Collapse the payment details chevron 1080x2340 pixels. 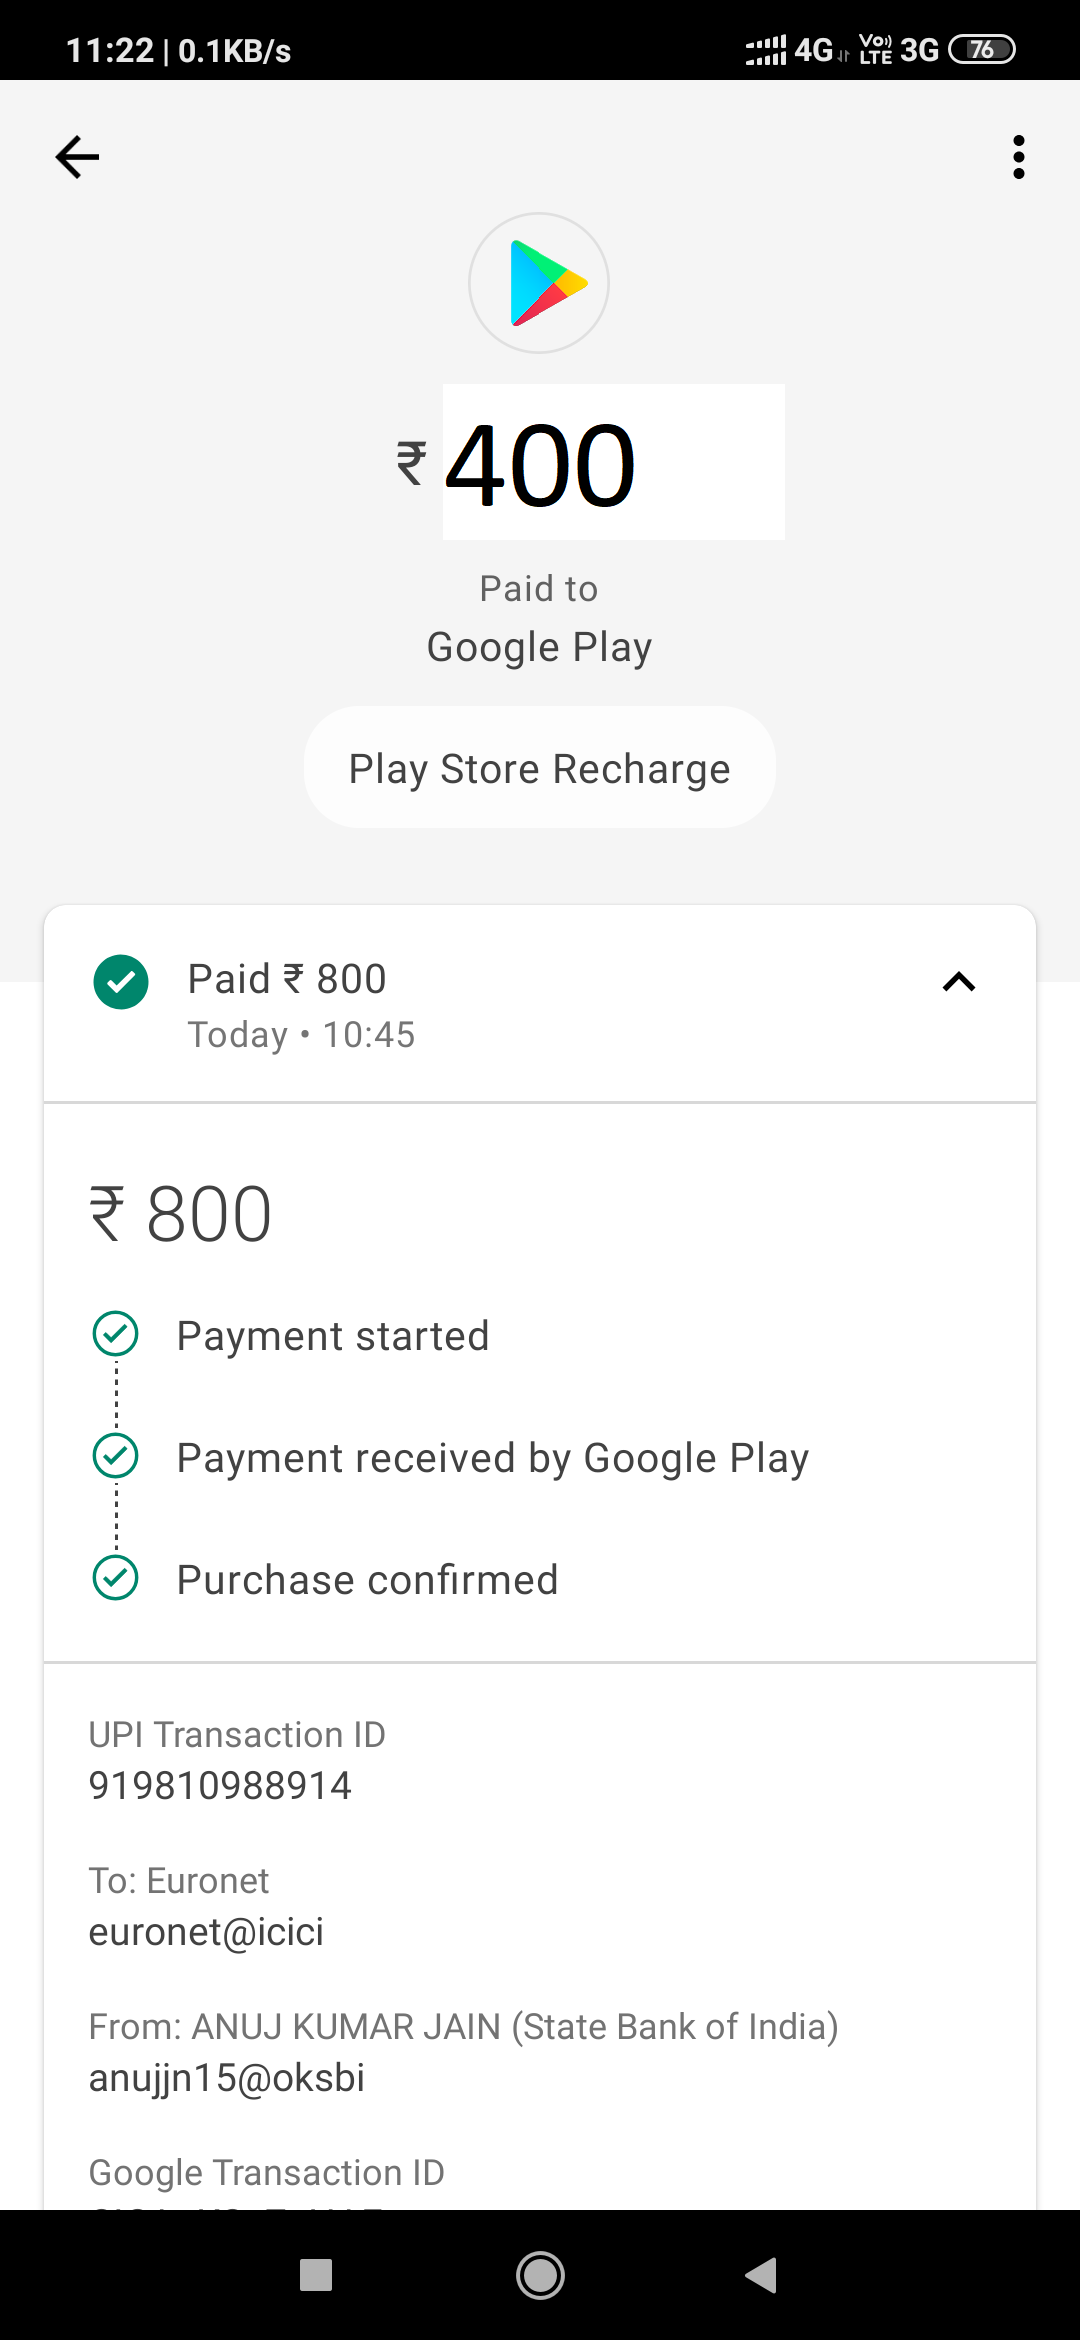tap(958, 982)
